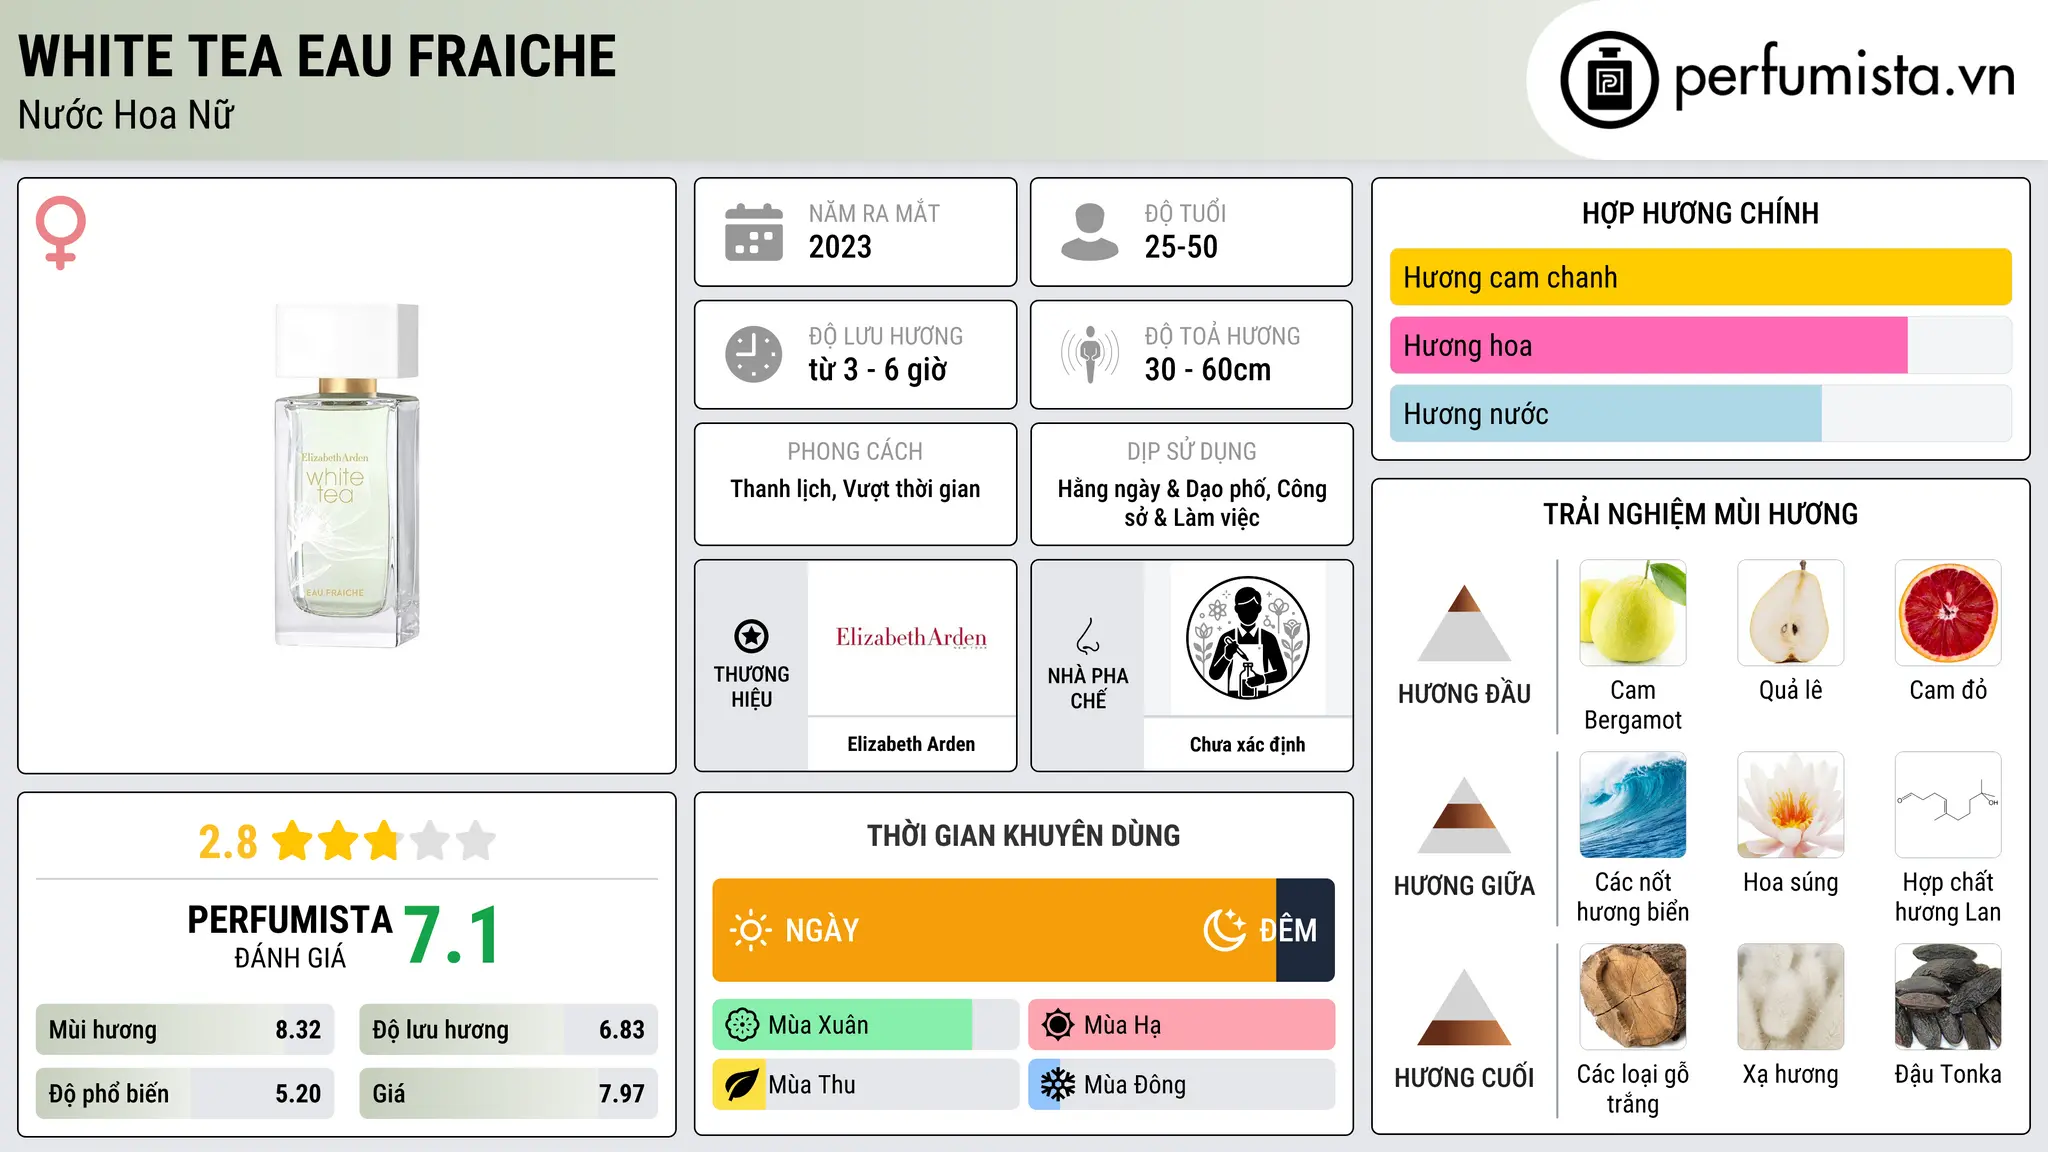Click the Độ lưu hương 6.83 score bar
Image resolution: width=2048 pixels, height=1152 pixels.
(x=508, y=1030)
